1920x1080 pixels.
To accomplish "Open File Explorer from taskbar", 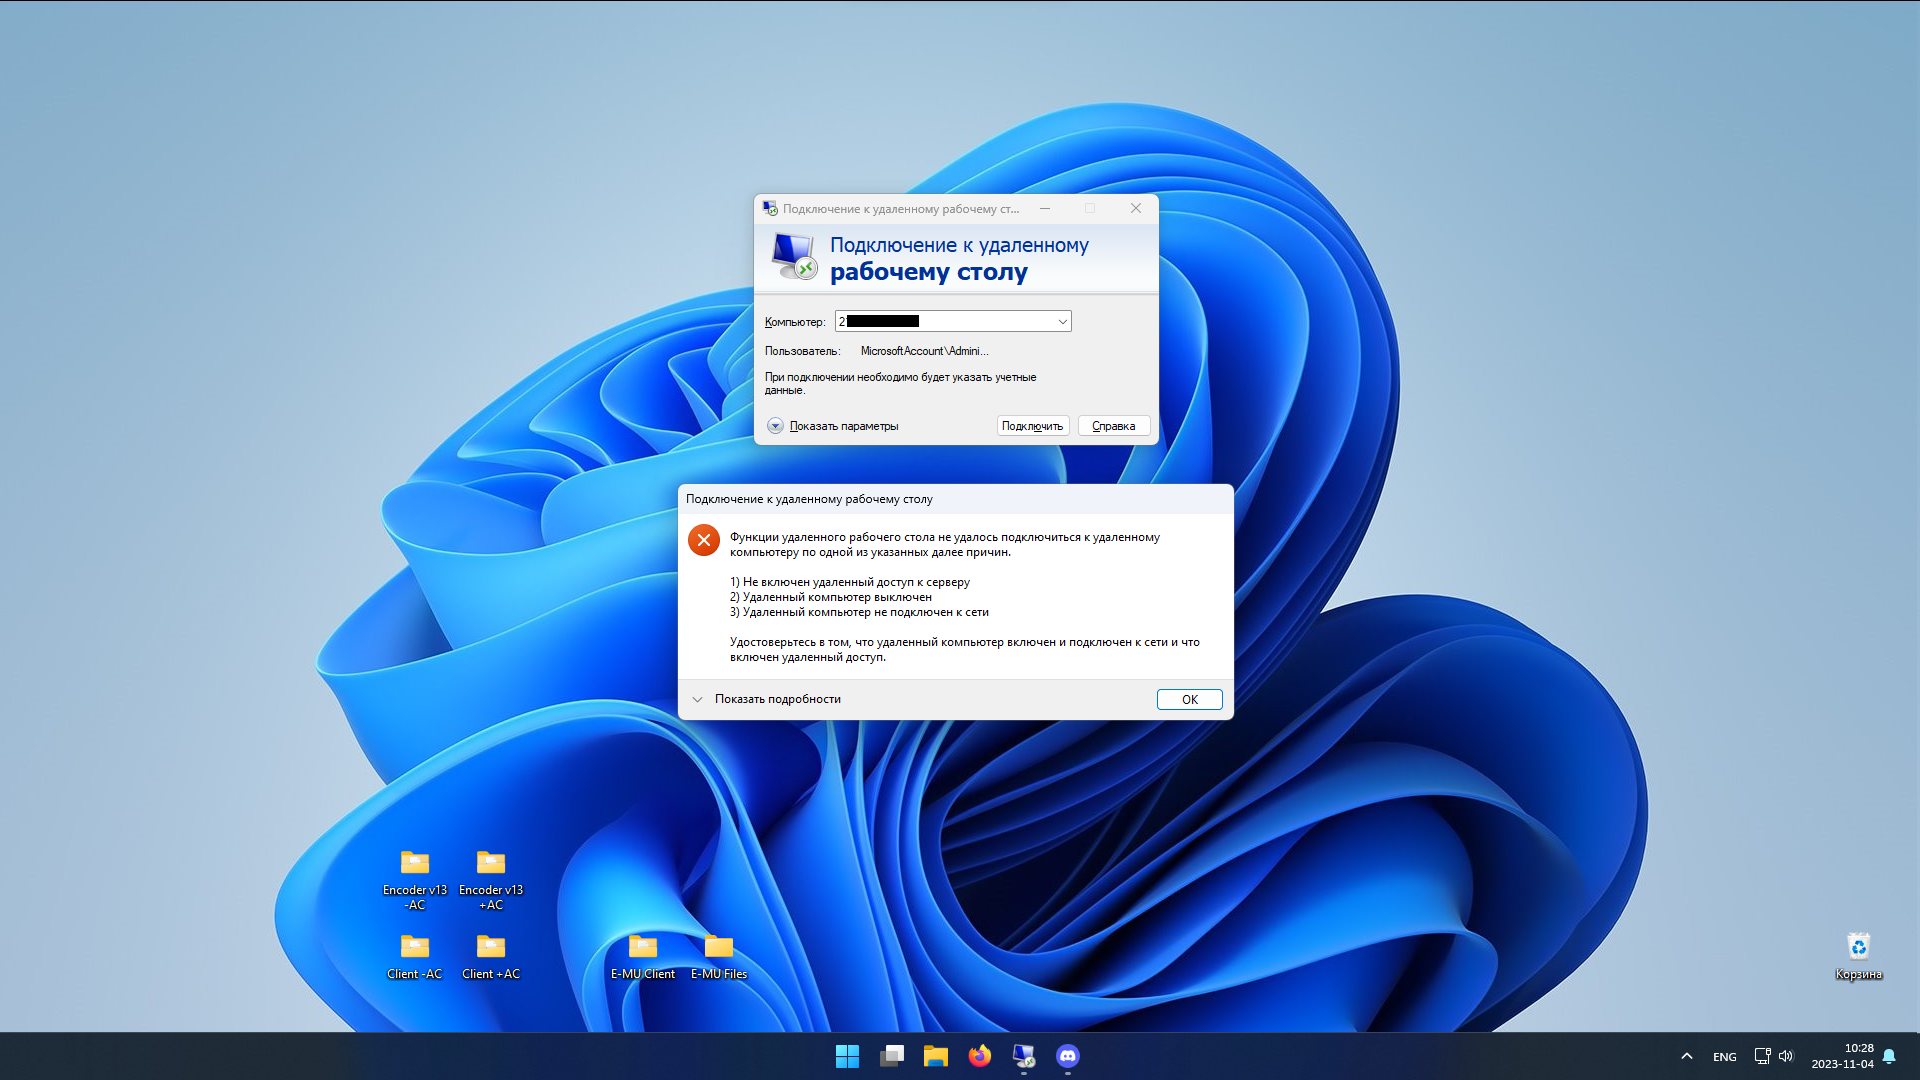I will [x=936, y=1056].
